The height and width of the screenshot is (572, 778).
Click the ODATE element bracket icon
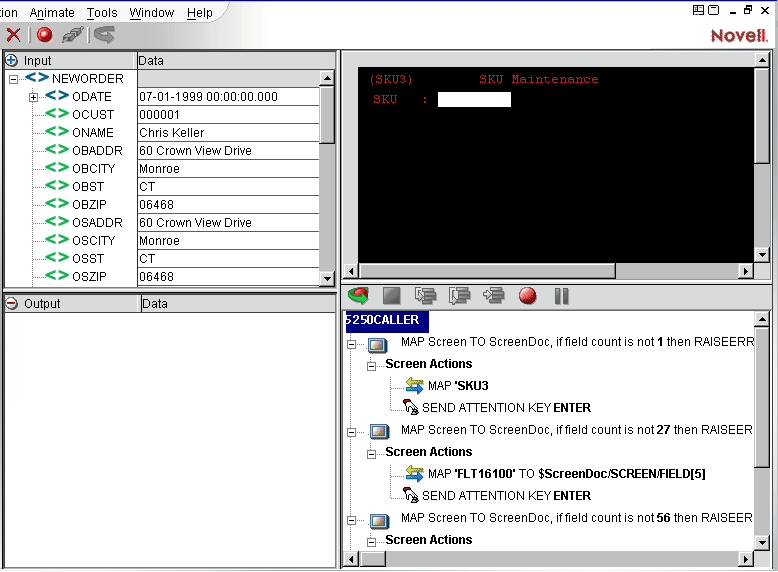coord(57,96)
